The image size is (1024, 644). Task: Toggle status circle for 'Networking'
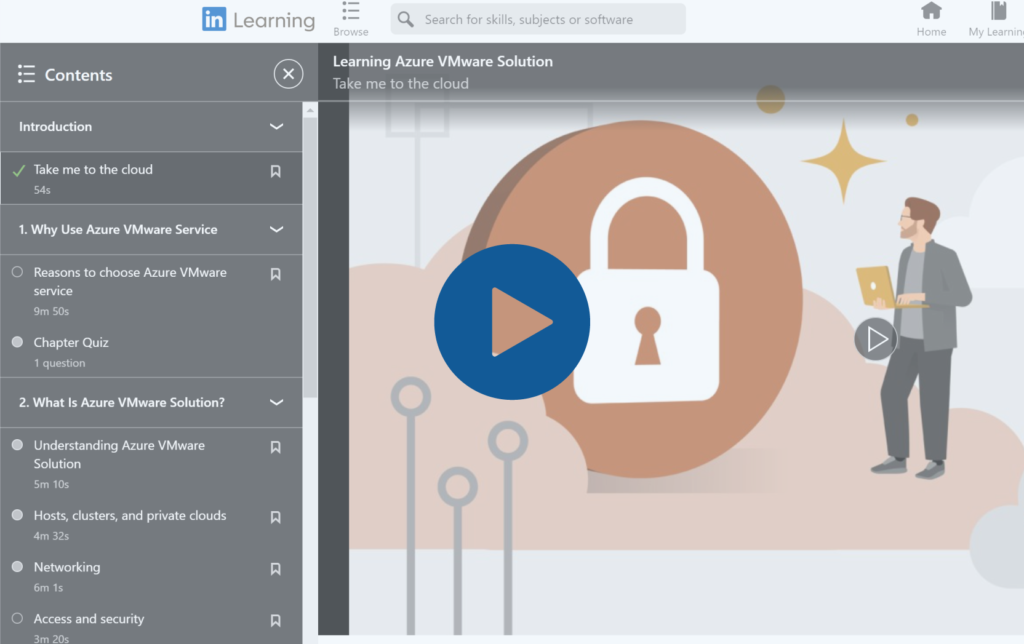point(18,566)
